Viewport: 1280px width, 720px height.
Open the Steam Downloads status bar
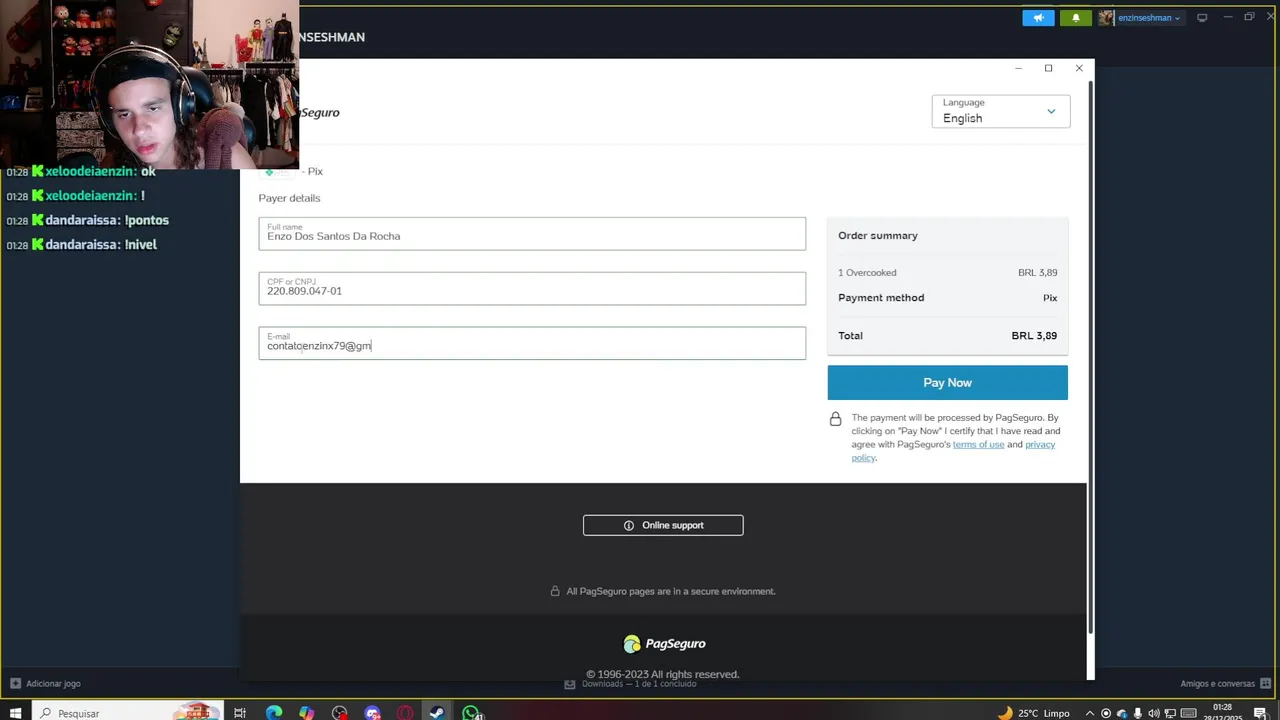[630, 684]
